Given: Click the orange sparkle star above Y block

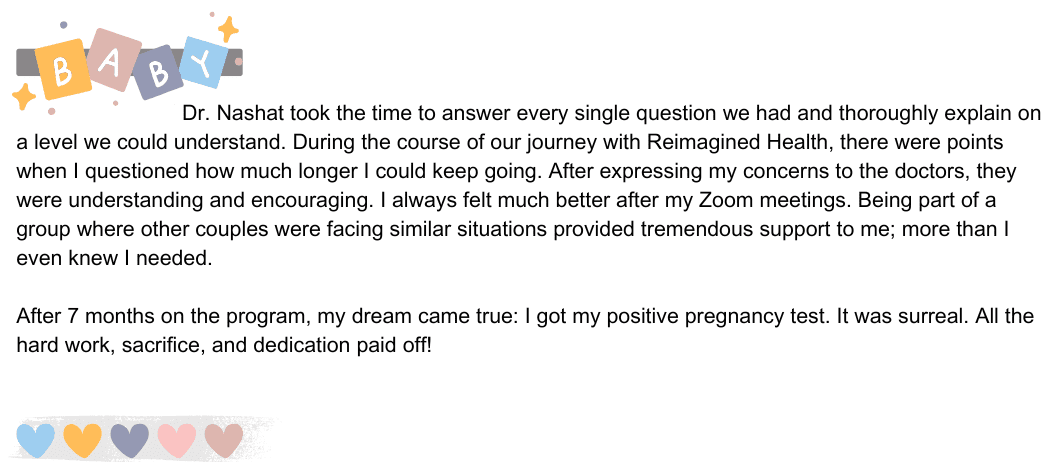Looking at the screenshot, I should pyautogui.click(x=228, y=29).
